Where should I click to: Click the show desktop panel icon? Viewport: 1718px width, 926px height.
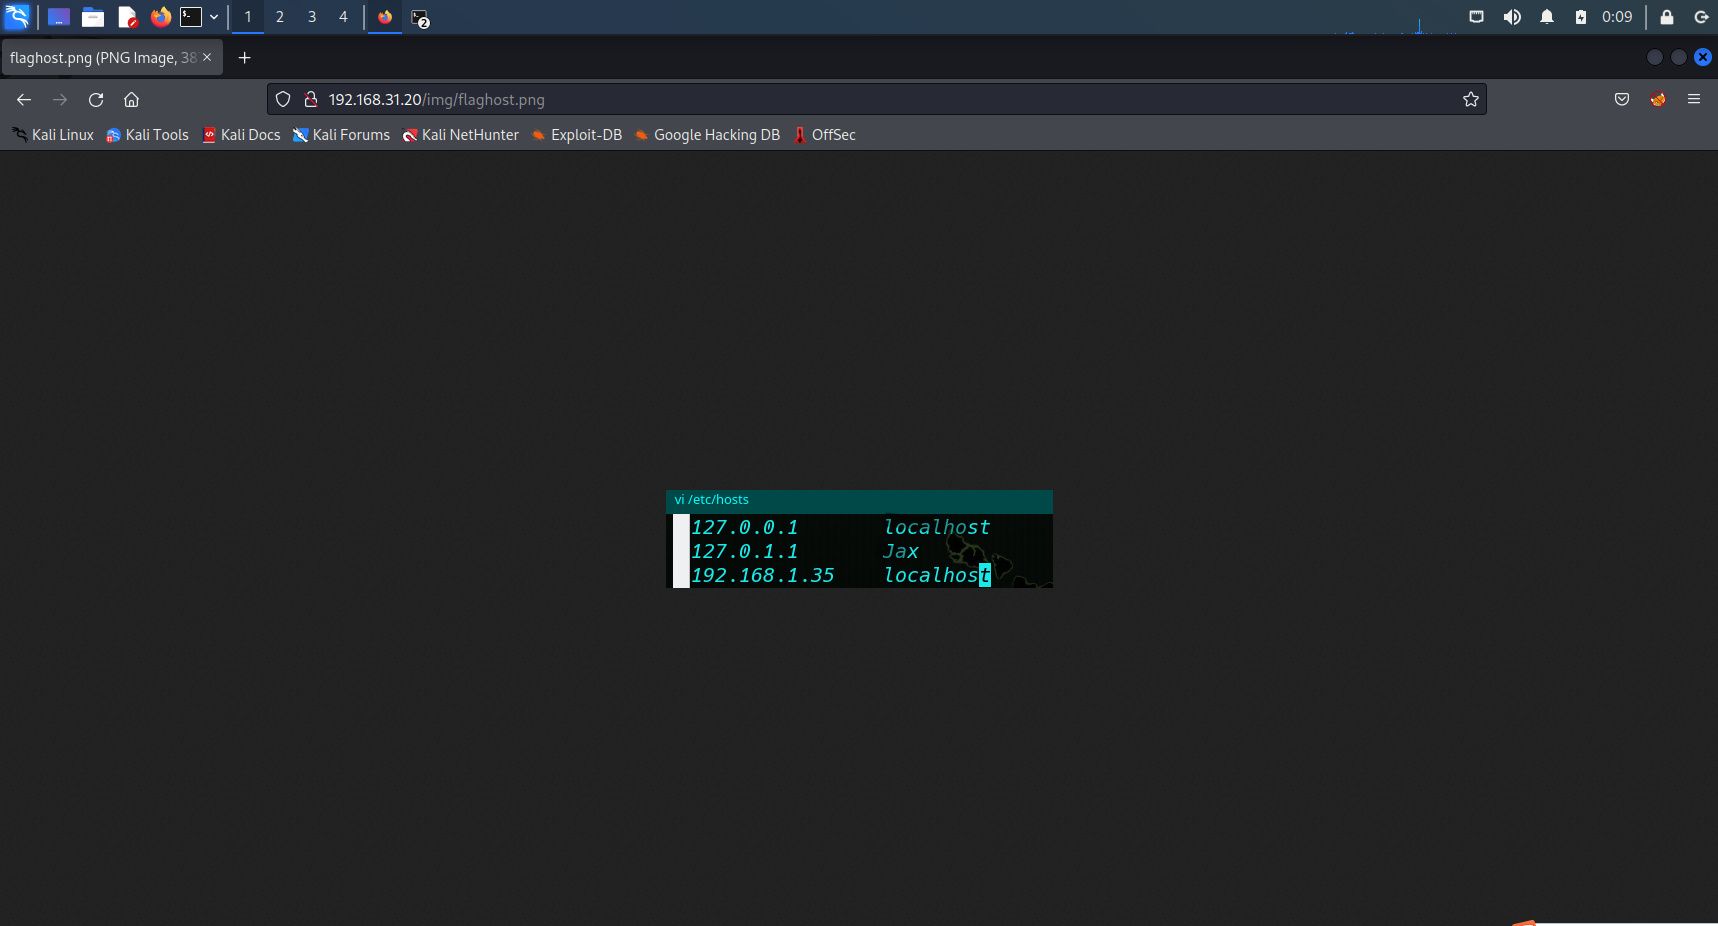point(59,17)
